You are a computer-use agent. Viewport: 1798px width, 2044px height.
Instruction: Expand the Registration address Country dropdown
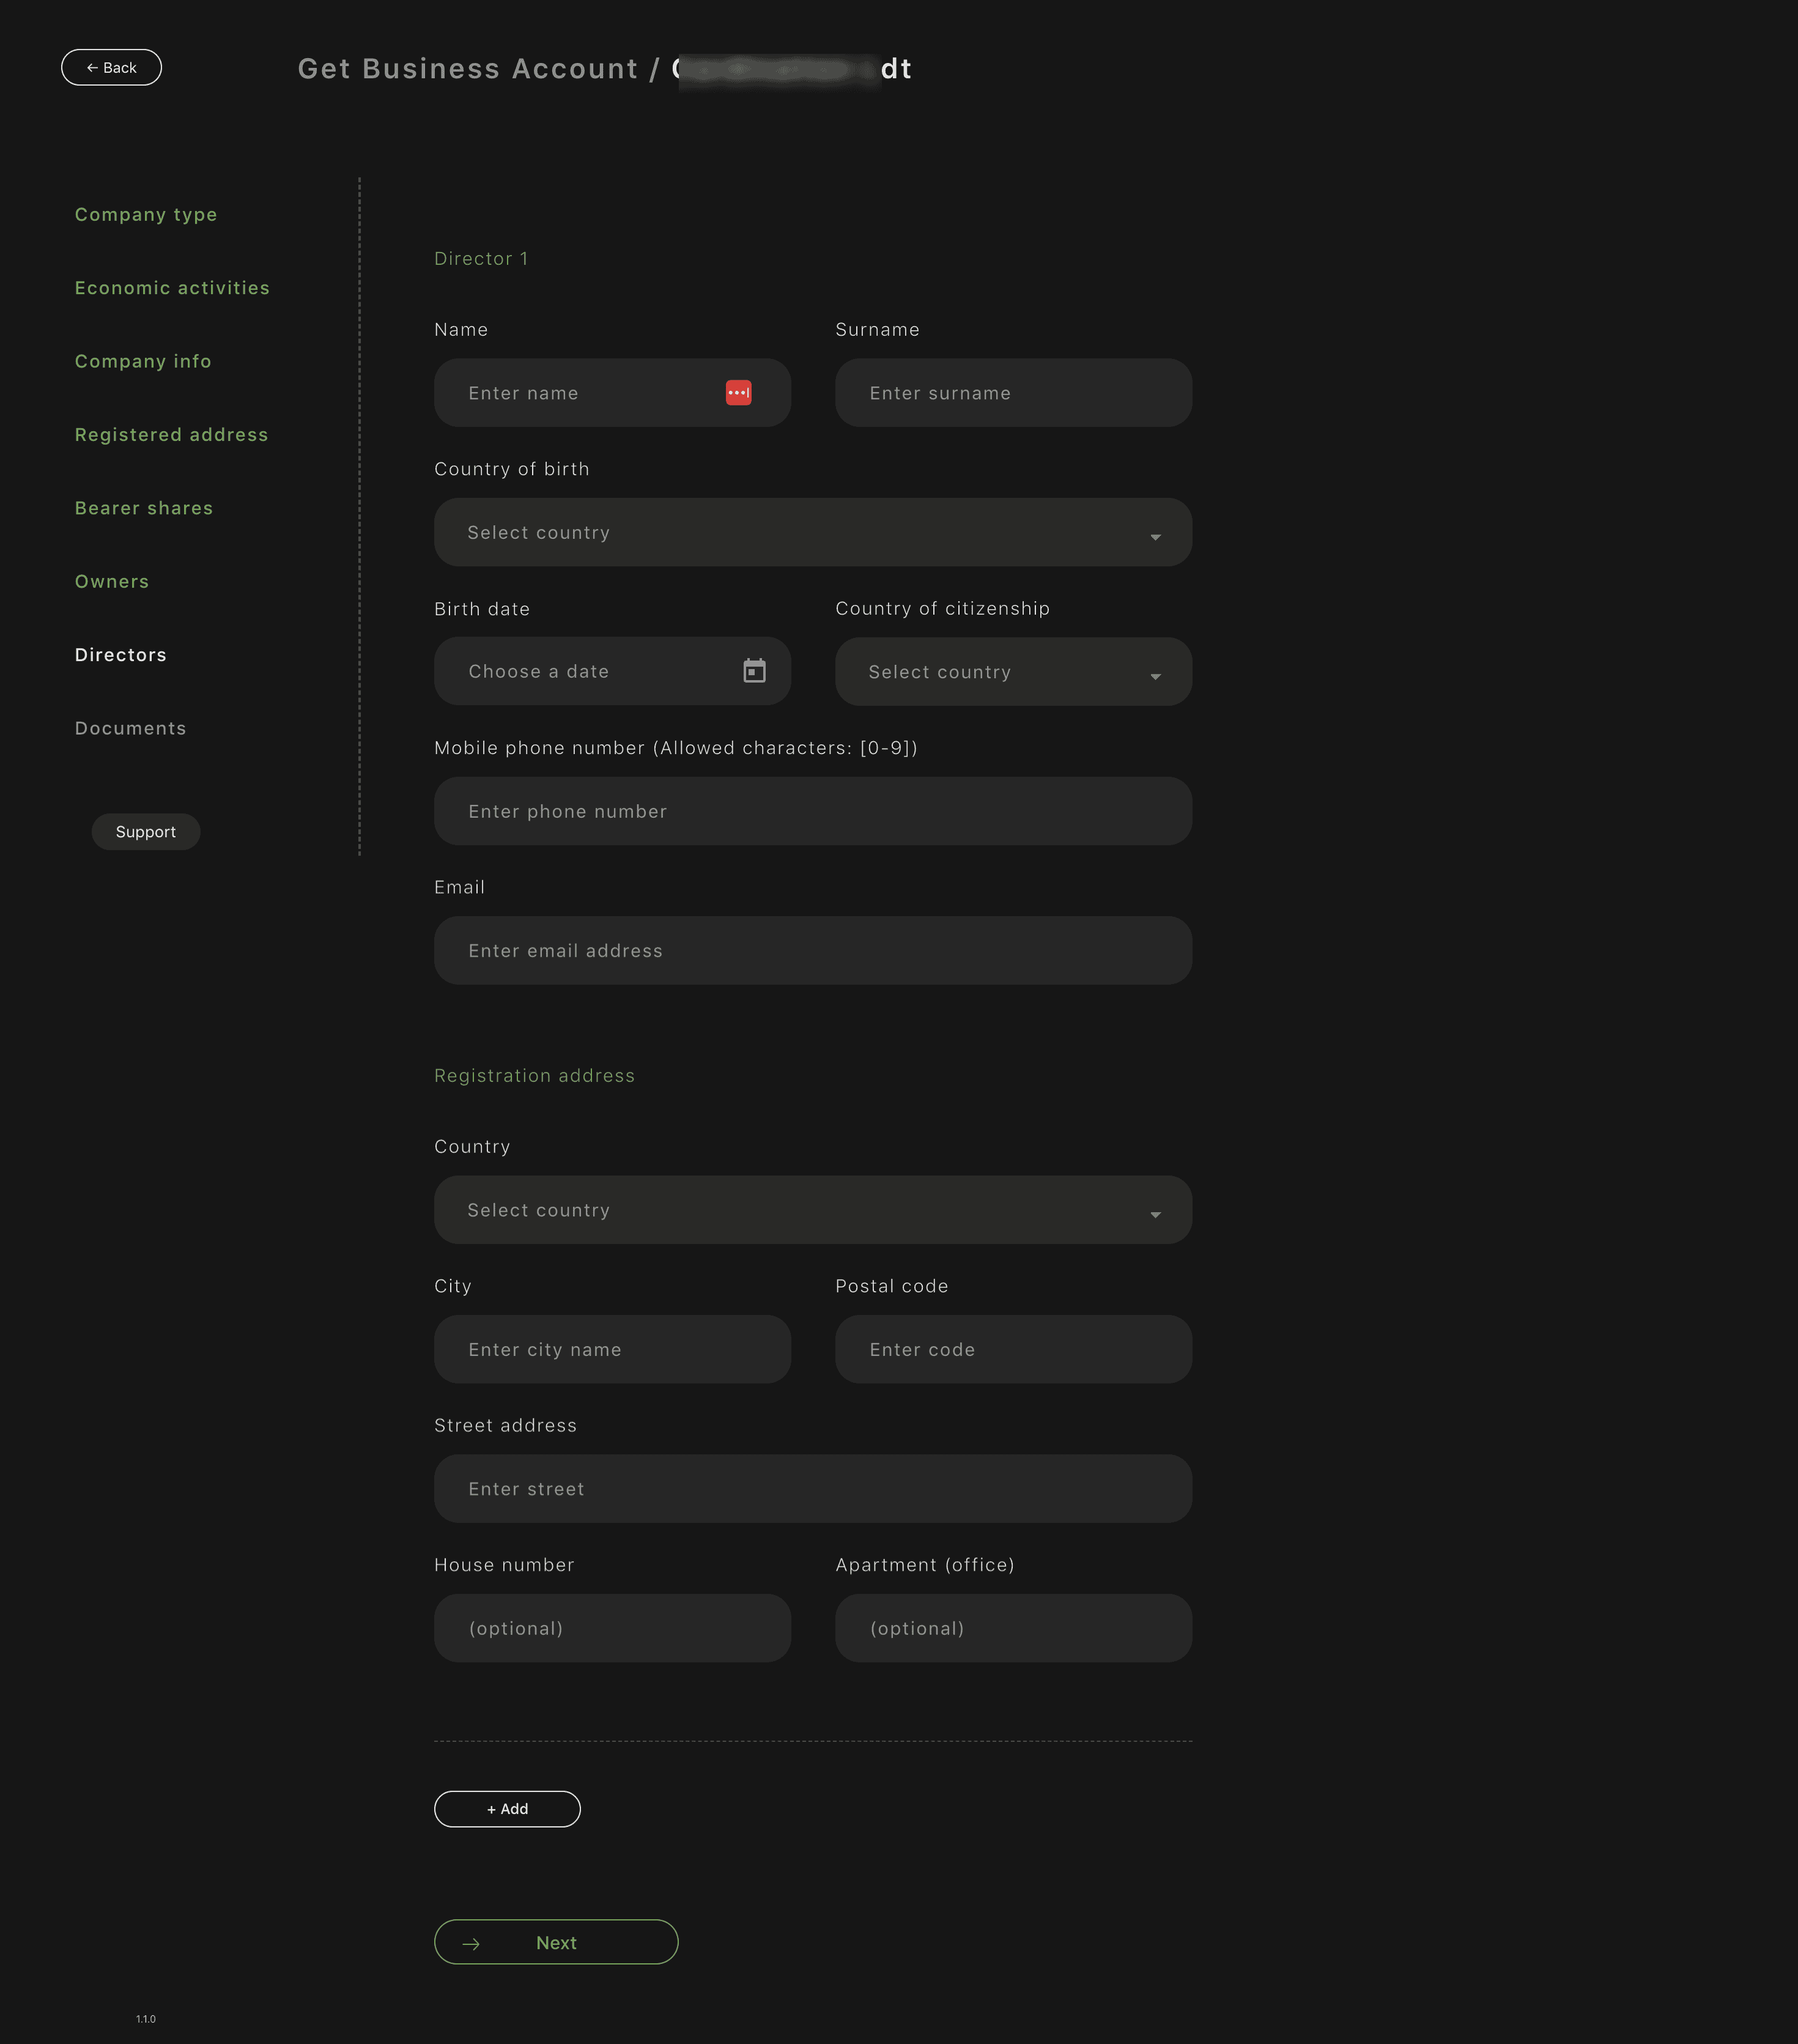(x=812, y=1210)
